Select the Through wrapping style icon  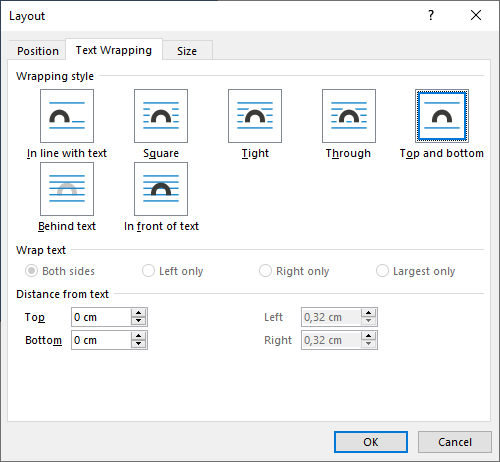[x=349, y=116]
